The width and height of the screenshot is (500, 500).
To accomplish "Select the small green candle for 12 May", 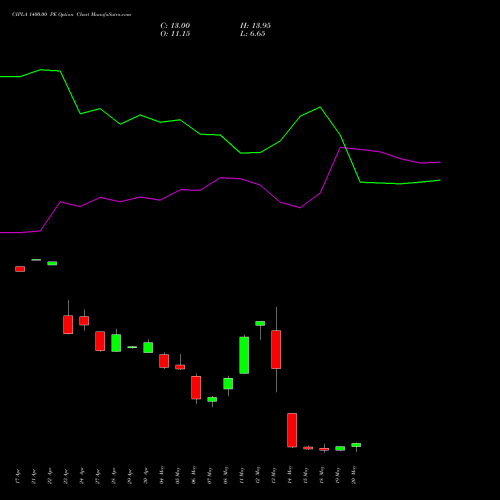I will pos(260,323).
